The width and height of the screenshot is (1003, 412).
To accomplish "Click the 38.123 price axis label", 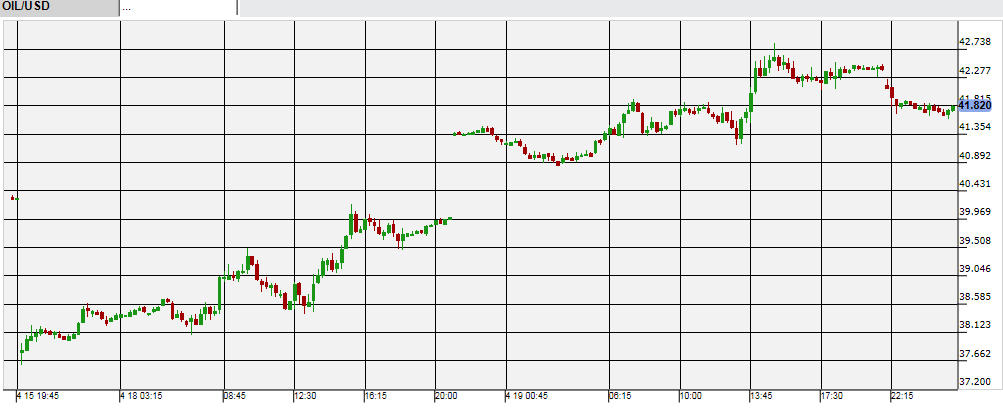I will [975, 325].
